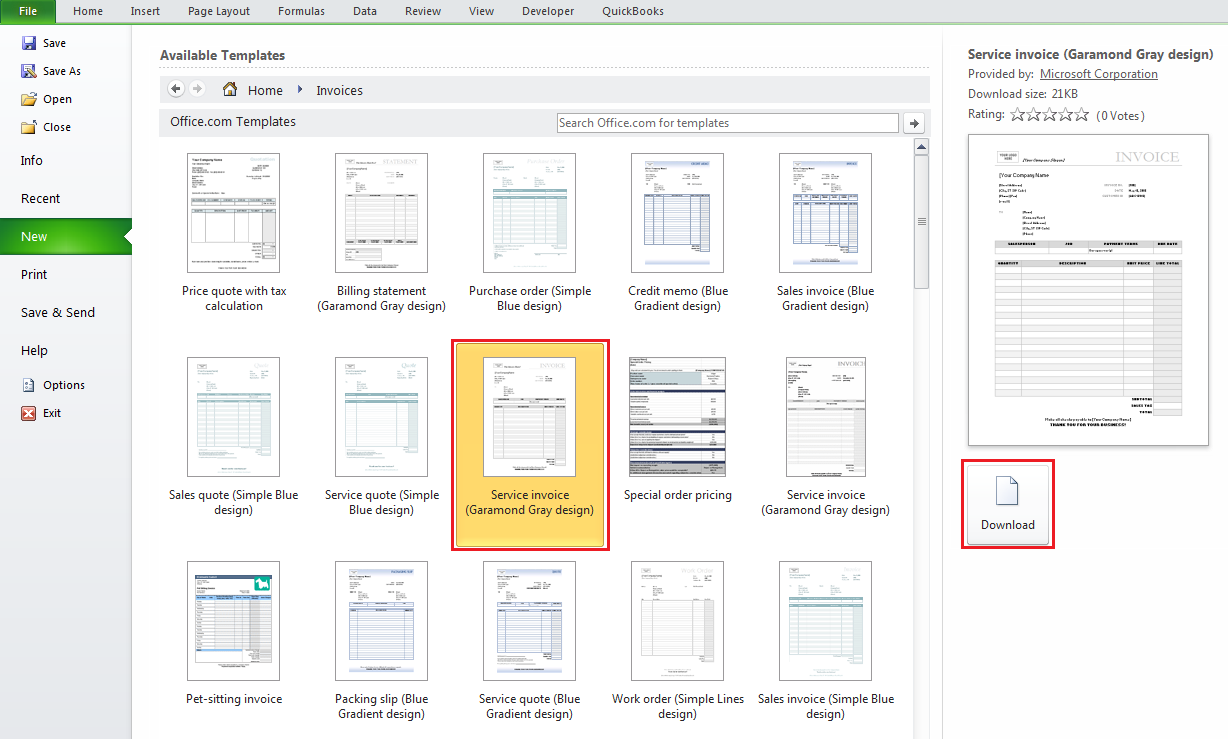The height and width of the screenshot is (739, 1228).
Task: Click the Microsoft Corporation link
Action: (1099, 74)
